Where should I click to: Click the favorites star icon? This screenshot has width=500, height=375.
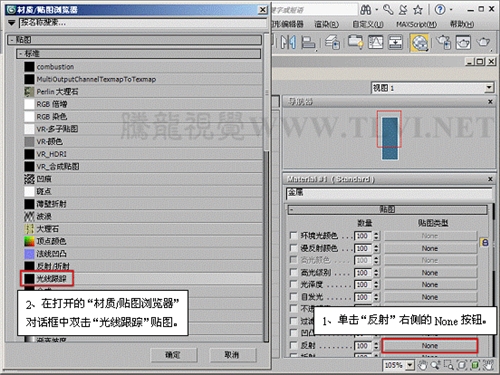(418, 10)
